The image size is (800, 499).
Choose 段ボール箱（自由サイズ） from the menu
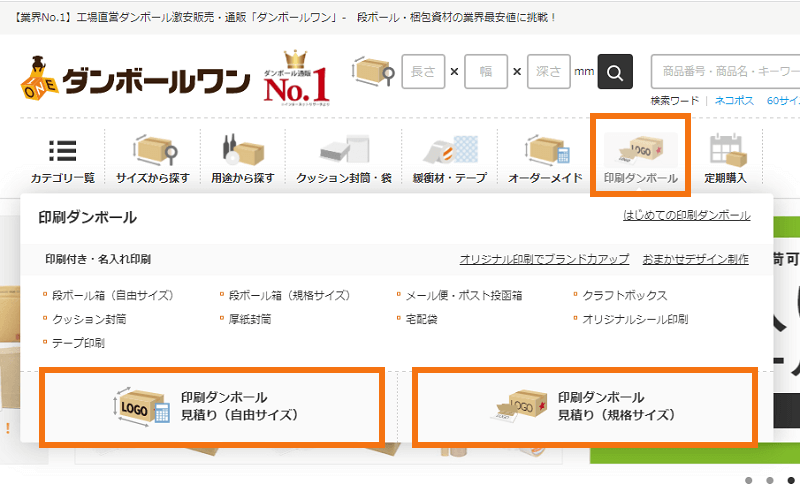[x=112, y=295]
